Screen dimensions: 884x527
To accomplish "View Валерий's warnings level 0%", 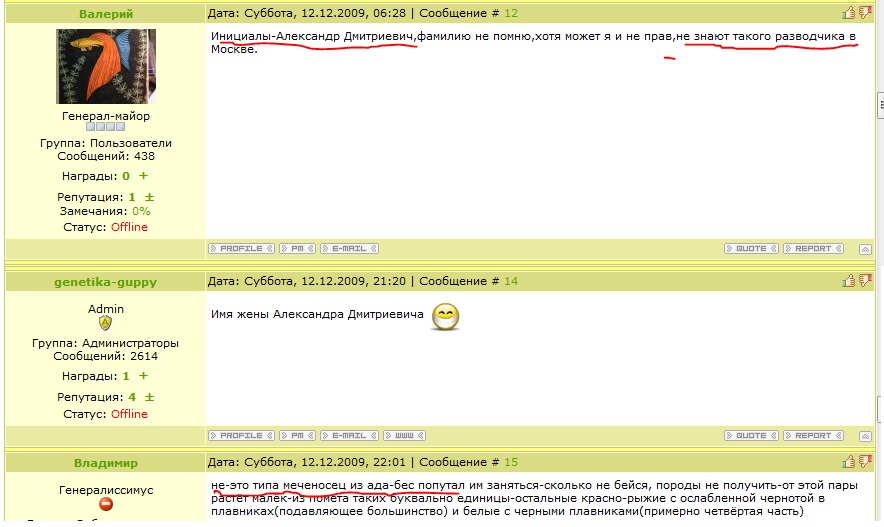I will coord(142,211).
